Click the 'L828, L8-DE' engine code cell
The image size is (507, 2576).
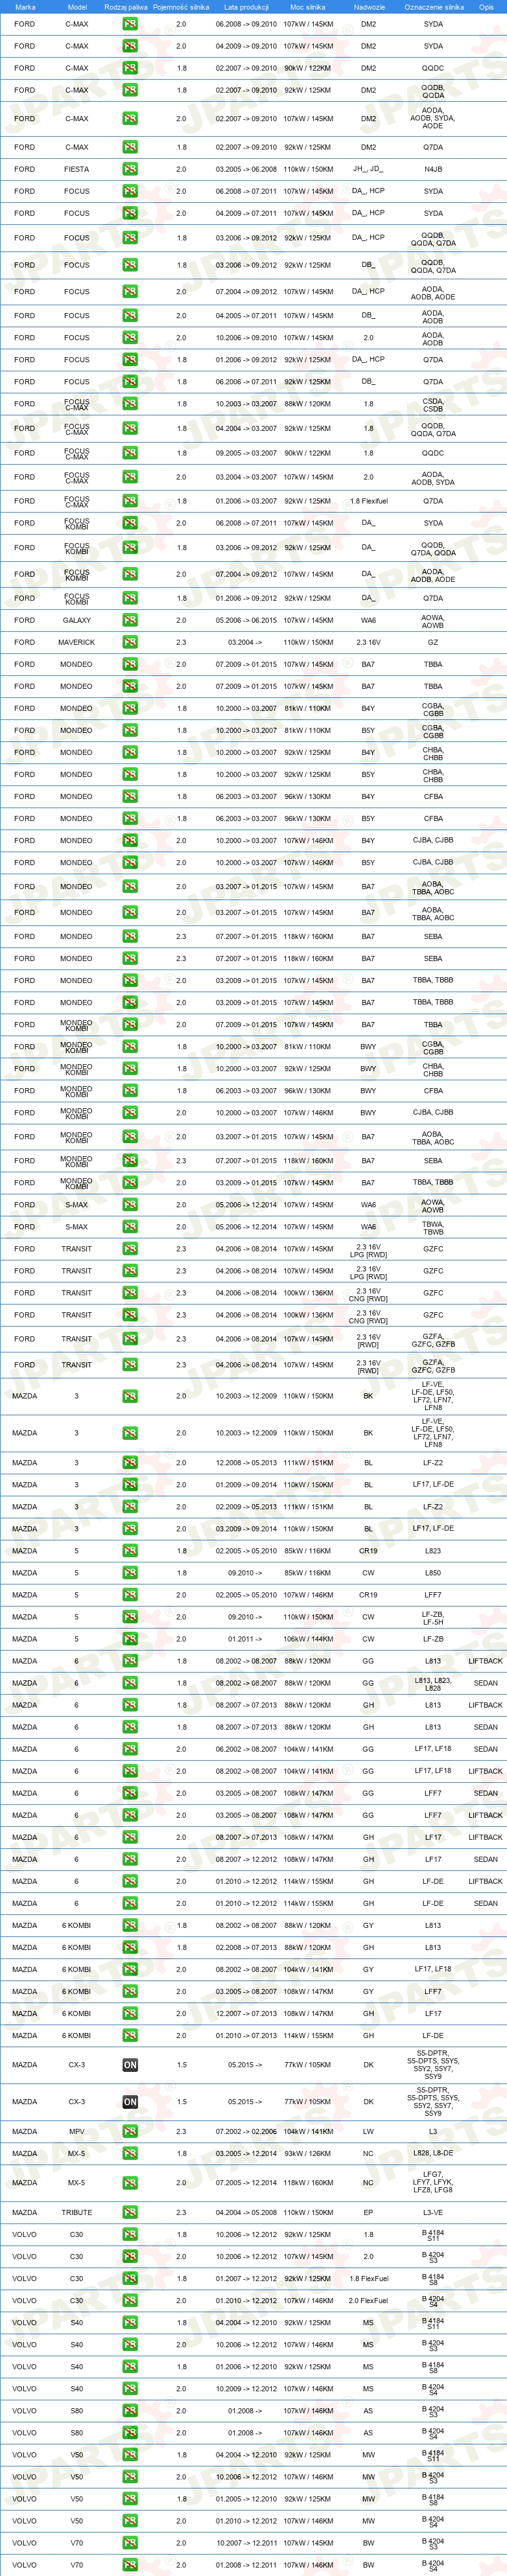(433, 2153)
